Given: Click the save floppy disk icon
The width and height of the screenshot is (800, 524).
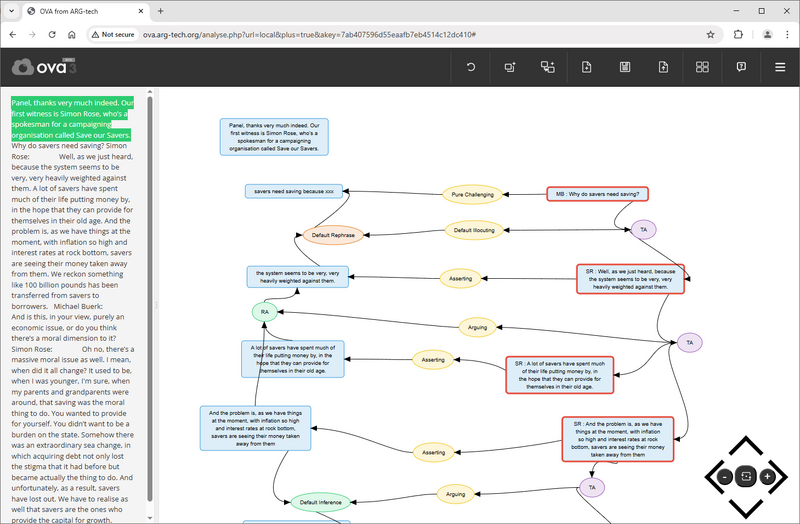Looking at the screenshot, I should click(x=625, y=67).
